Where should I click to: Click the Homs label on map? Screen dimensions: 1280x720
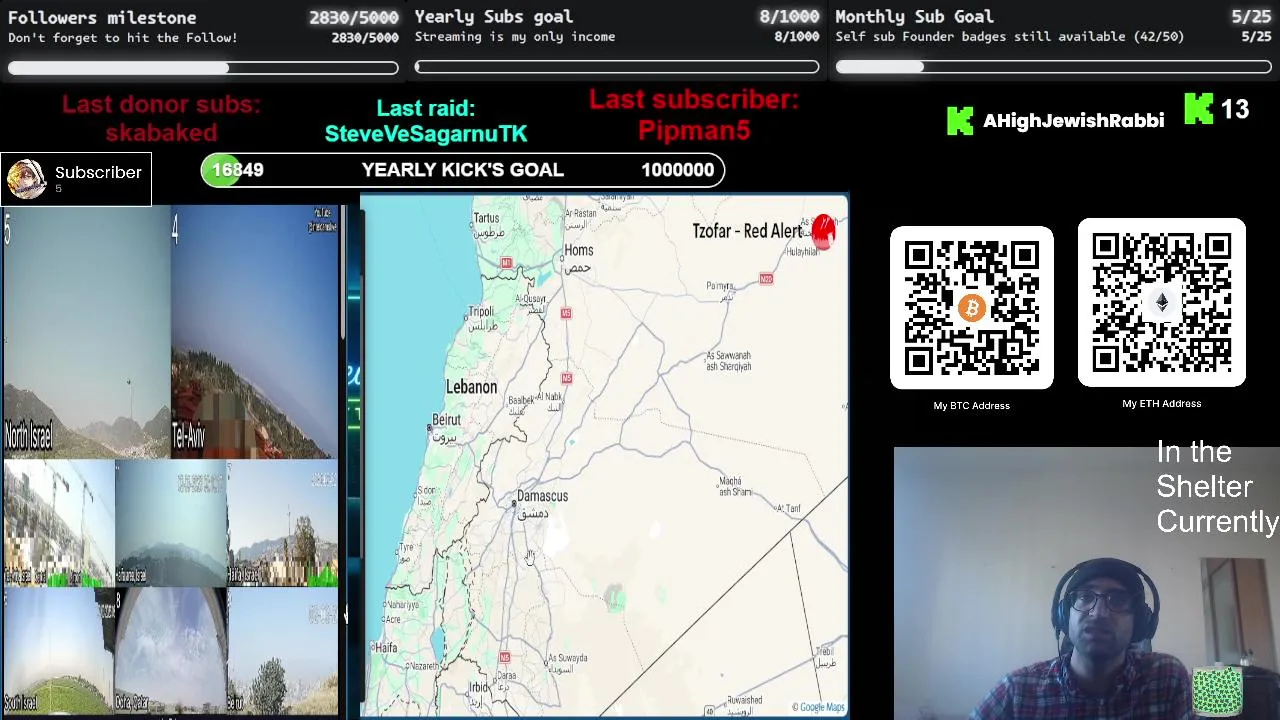coord(579,251)
